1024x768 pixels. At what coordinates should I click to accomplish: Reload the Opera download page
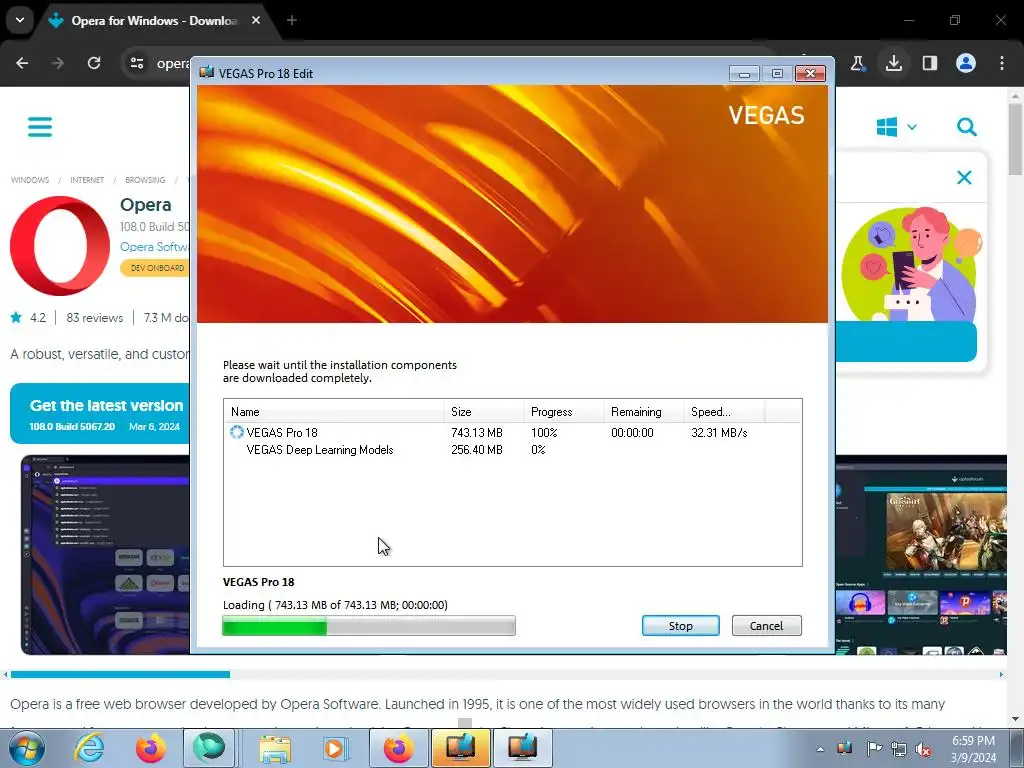point(94,63)
